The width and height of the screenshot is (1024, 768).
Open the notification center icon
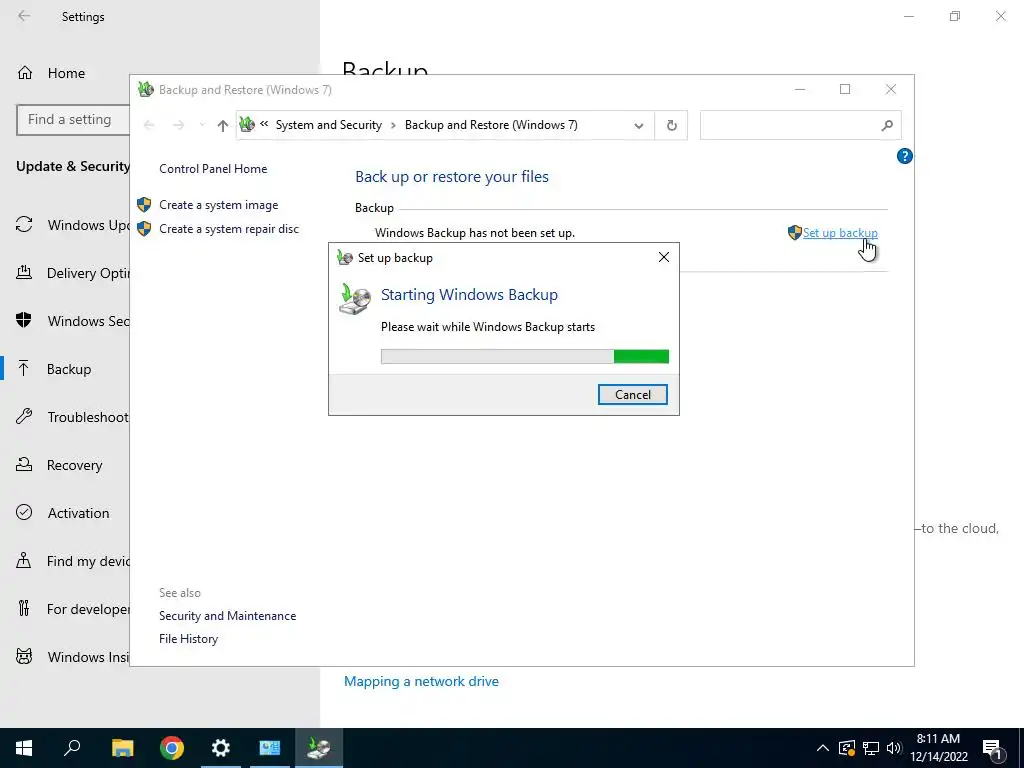tap(992, 748)
